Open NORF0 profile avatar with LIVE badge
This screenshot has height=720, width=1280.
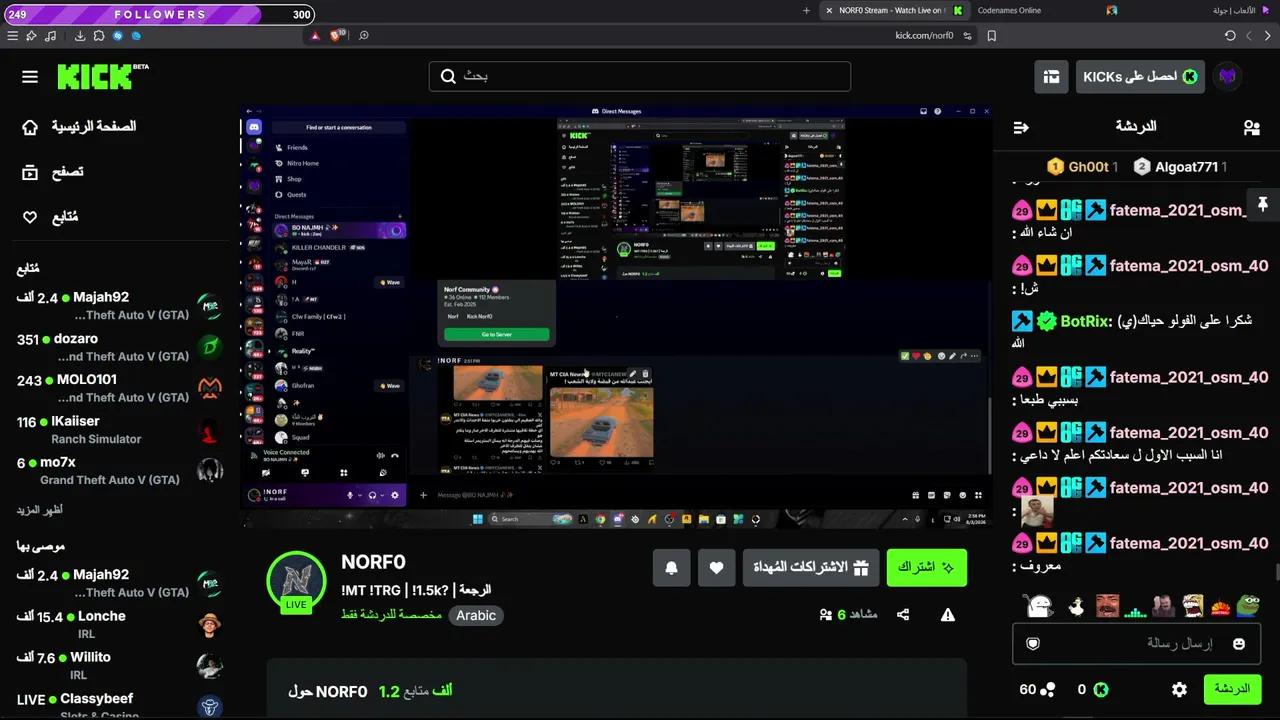pyautogui.click(x=296, y=580)
